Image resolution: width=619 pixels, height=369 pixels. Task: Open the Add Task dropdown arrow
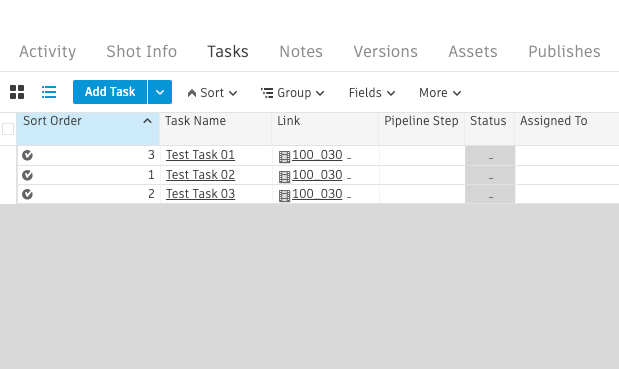(160, 92)
